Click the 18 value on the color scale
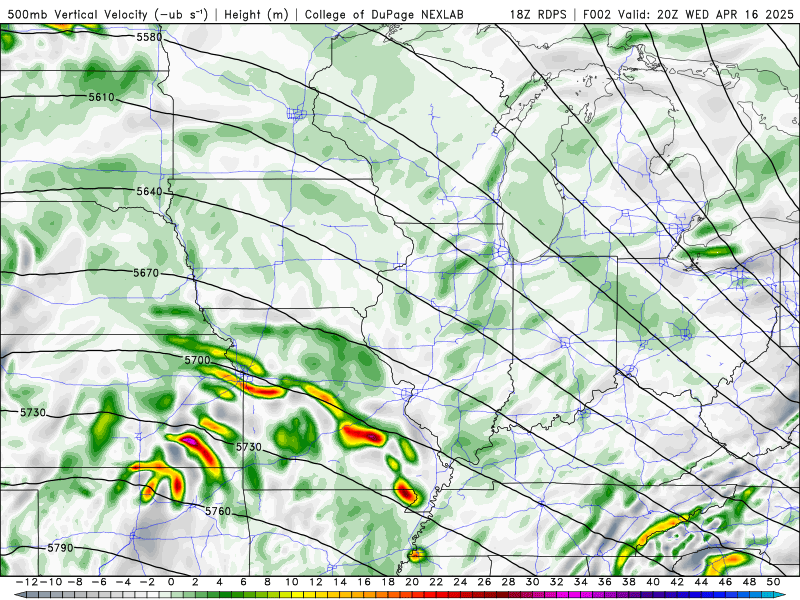Viewport: 800px width, 600px height. [388, 582]
